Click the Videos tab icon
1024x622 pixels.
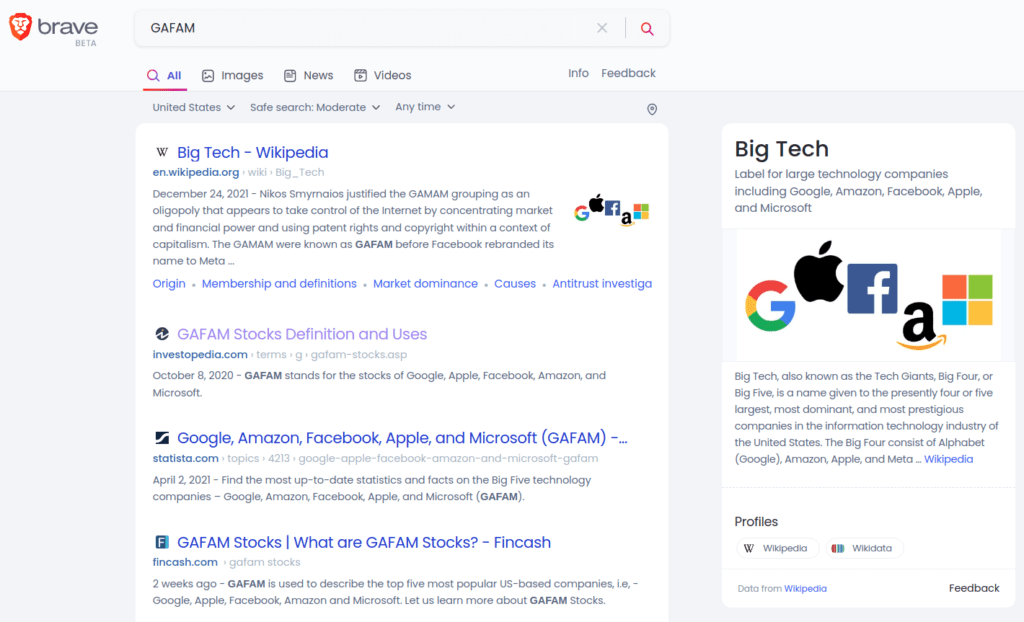(x=360, y=76)
